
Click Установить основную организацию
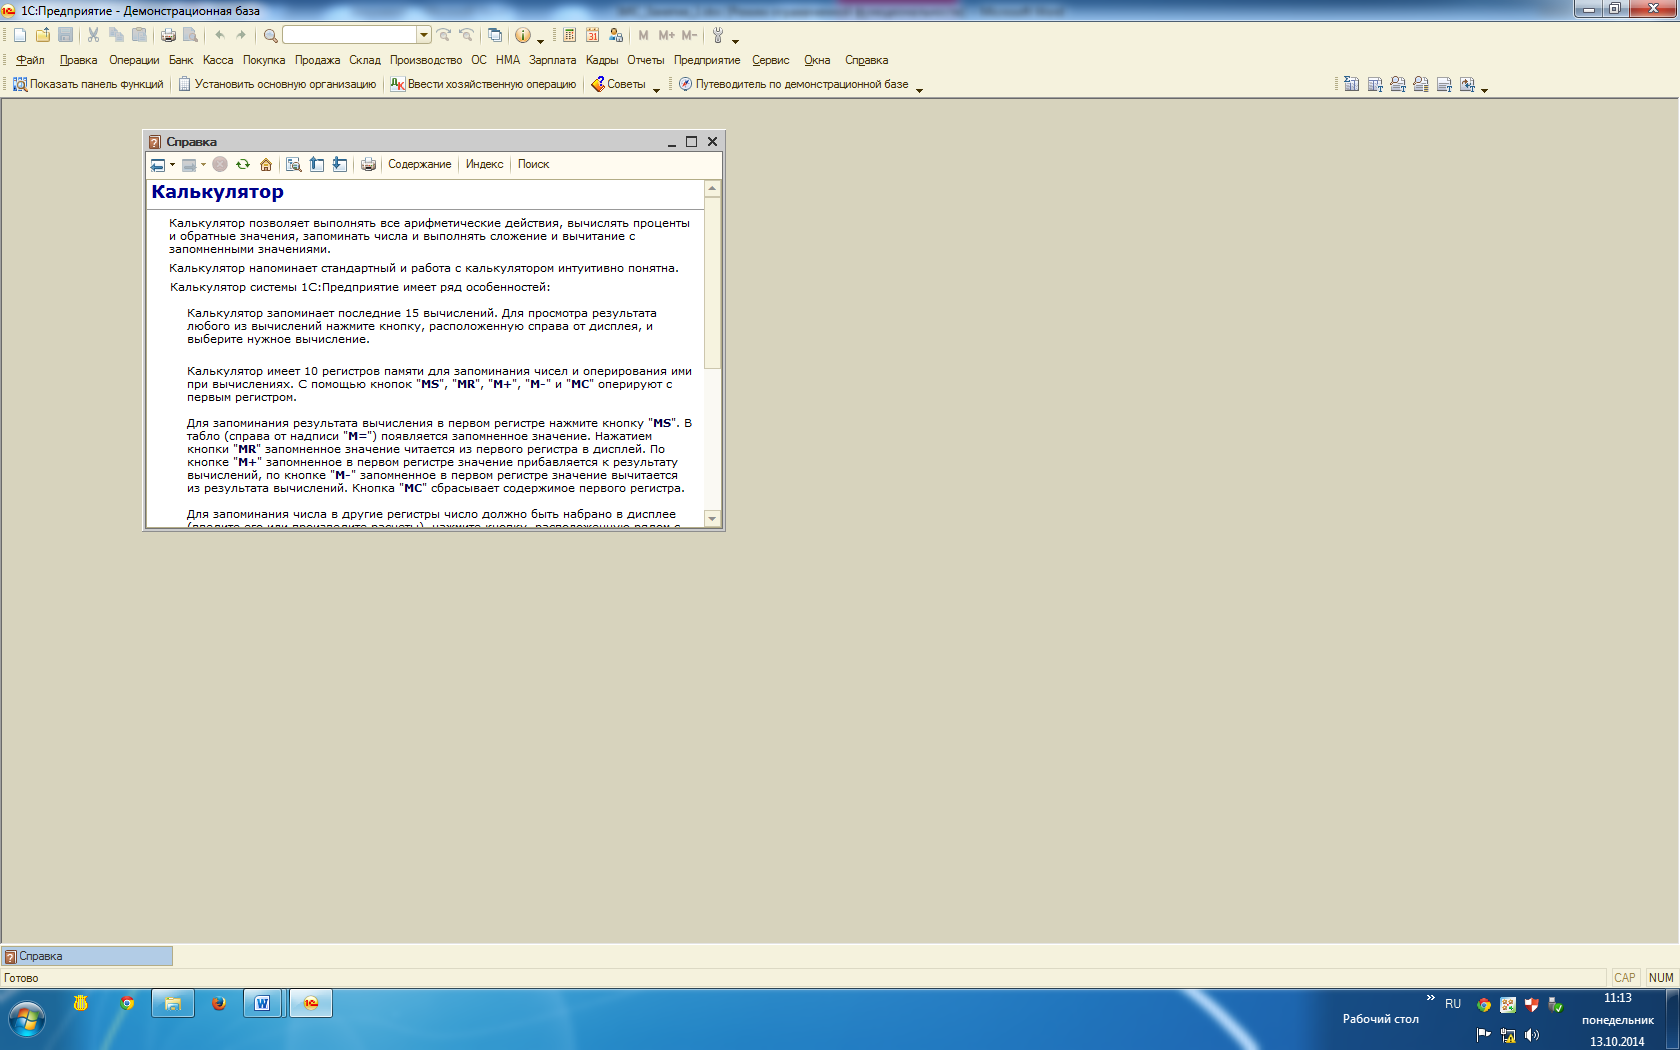tap(277, 84)
